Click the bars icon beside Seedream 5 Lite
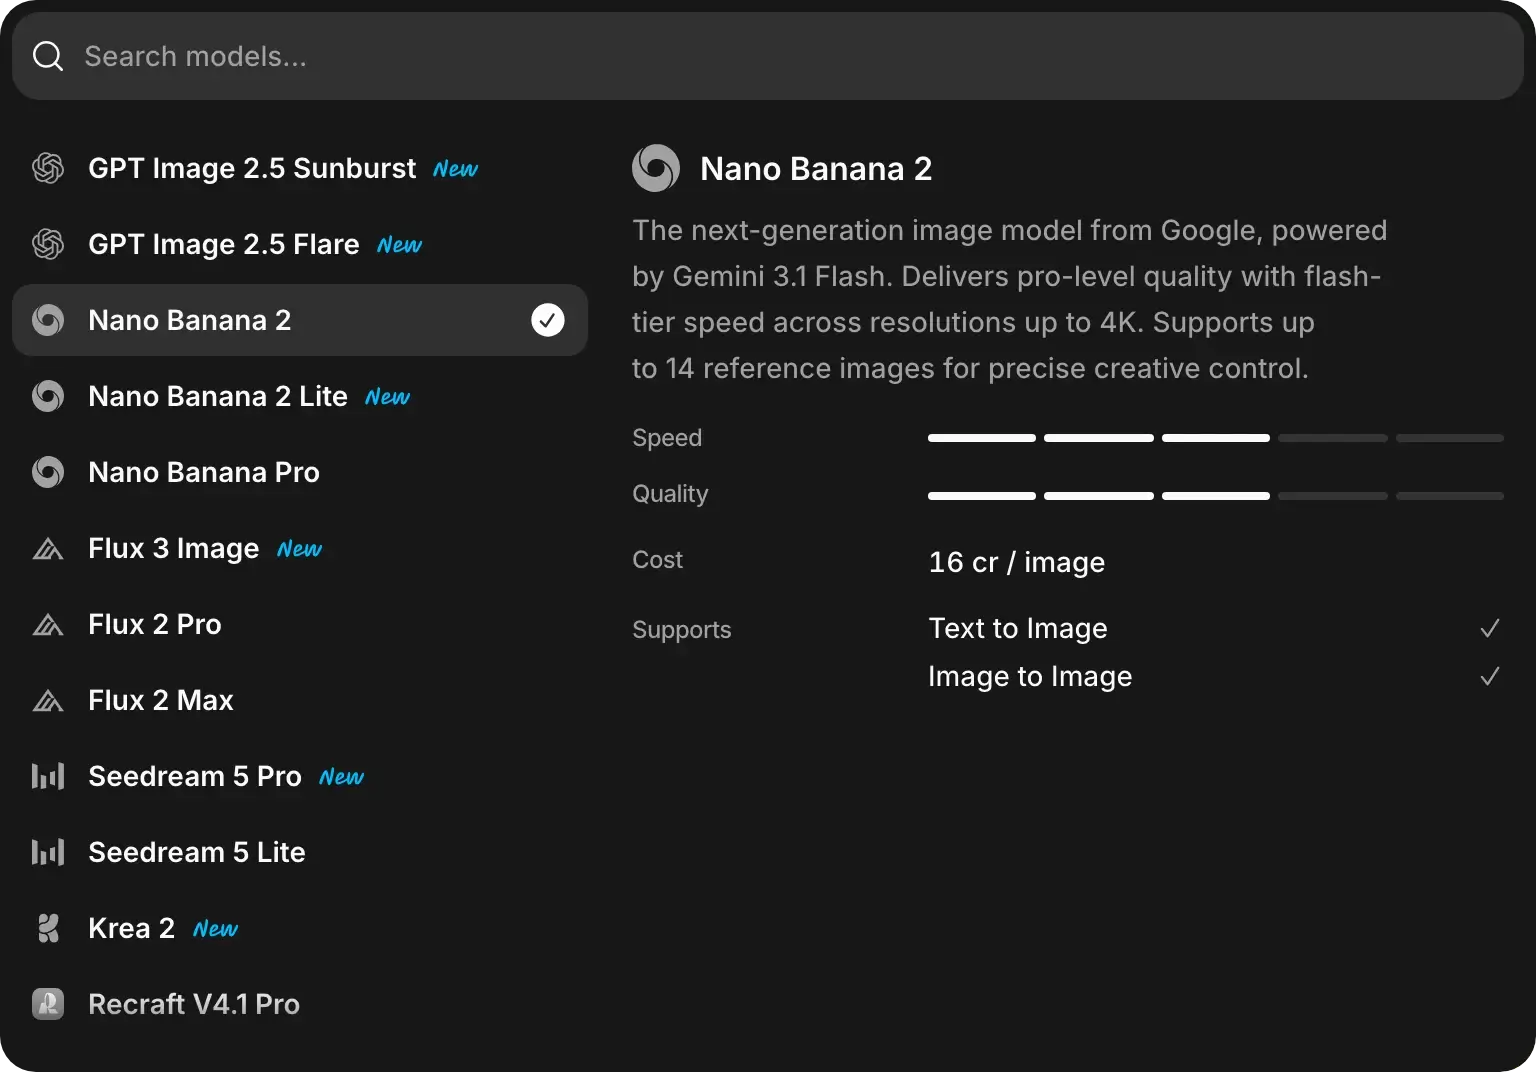The height and width of the screenshot is (1072, 1536). pos(48,852)
